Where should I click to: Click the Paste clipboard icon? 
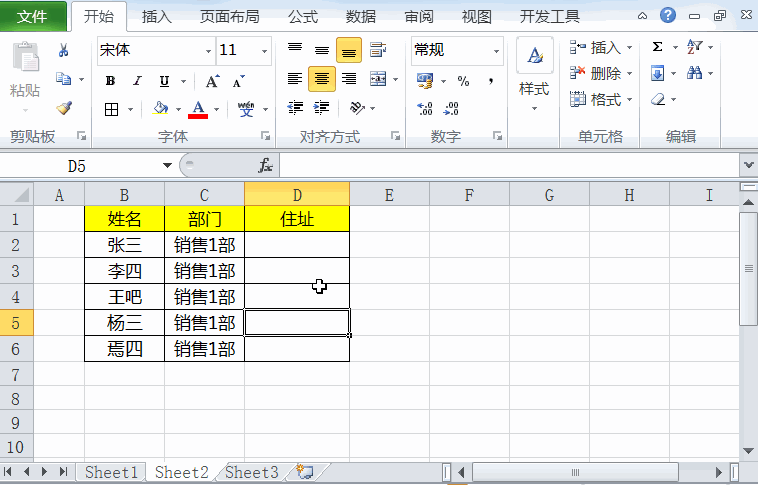tap(25, 57)
